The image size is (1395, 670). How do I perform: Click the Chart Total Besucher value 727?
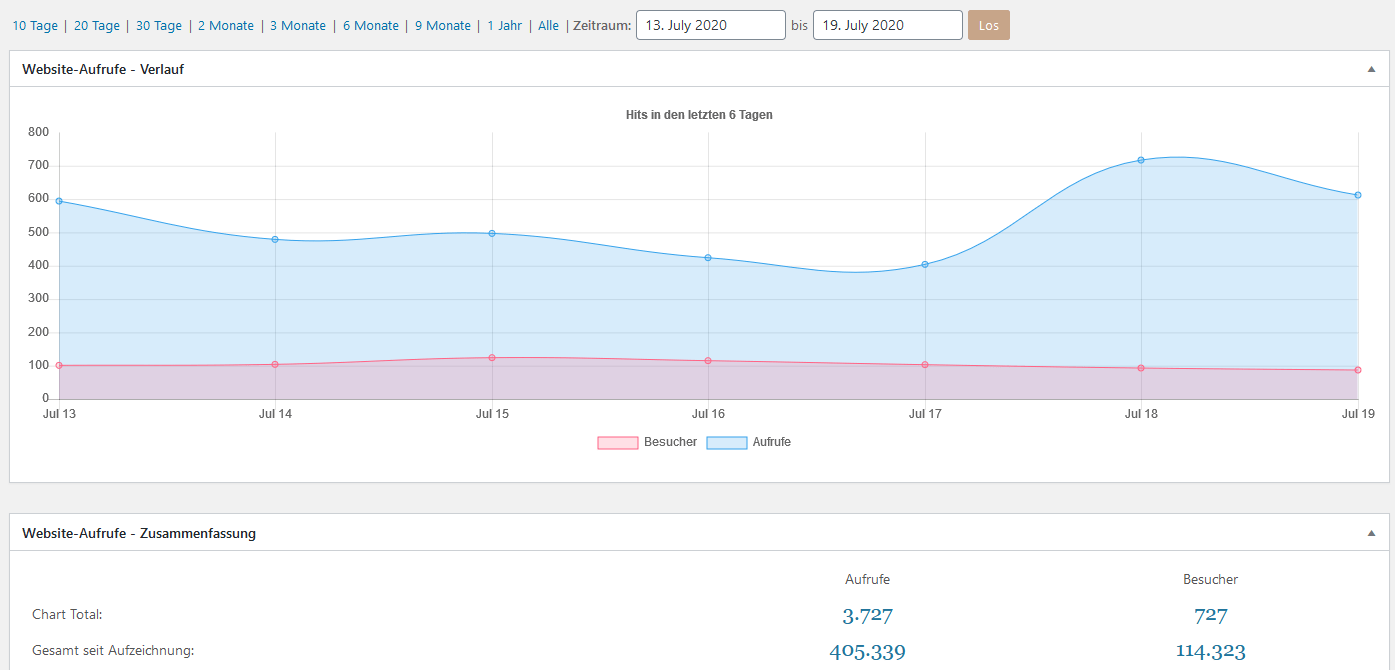[x=1210, y=616]
